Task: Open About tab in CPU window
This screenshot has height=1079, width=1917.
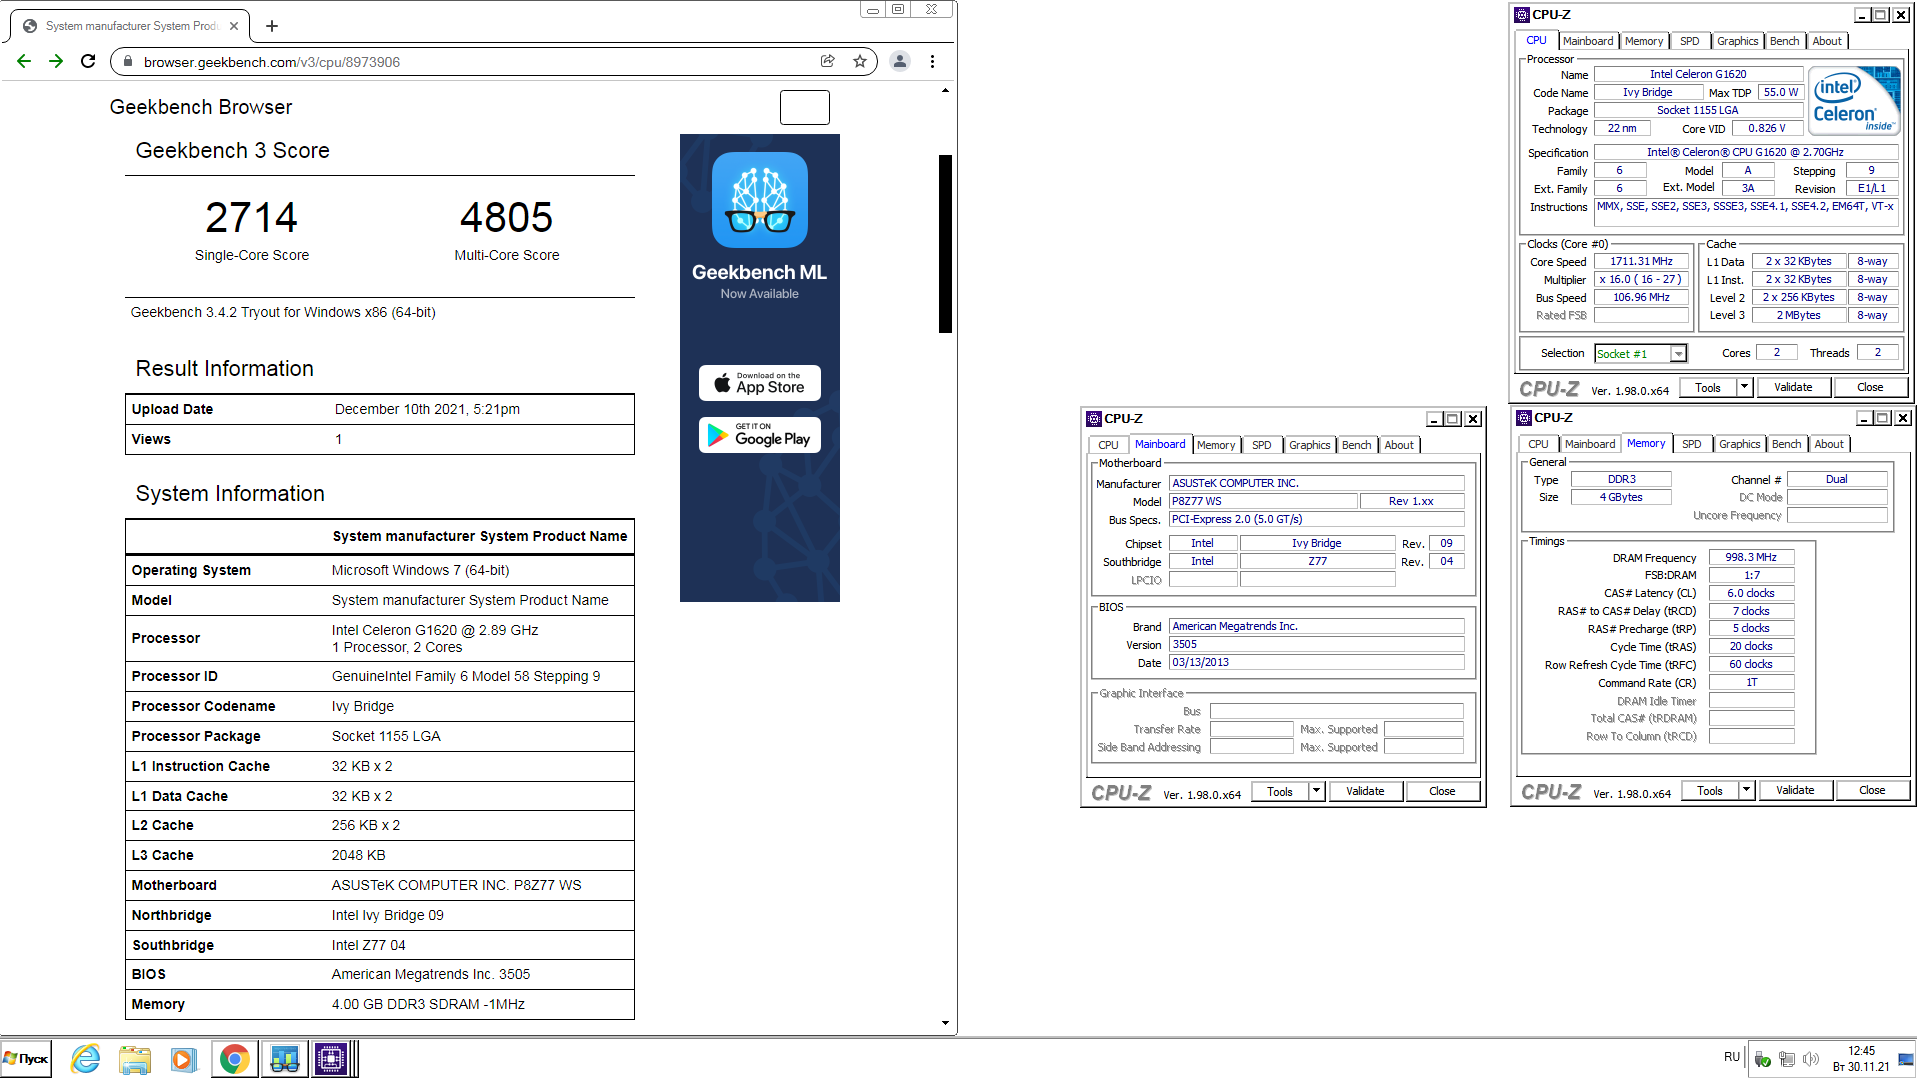Action: (x=1827, y=41)
